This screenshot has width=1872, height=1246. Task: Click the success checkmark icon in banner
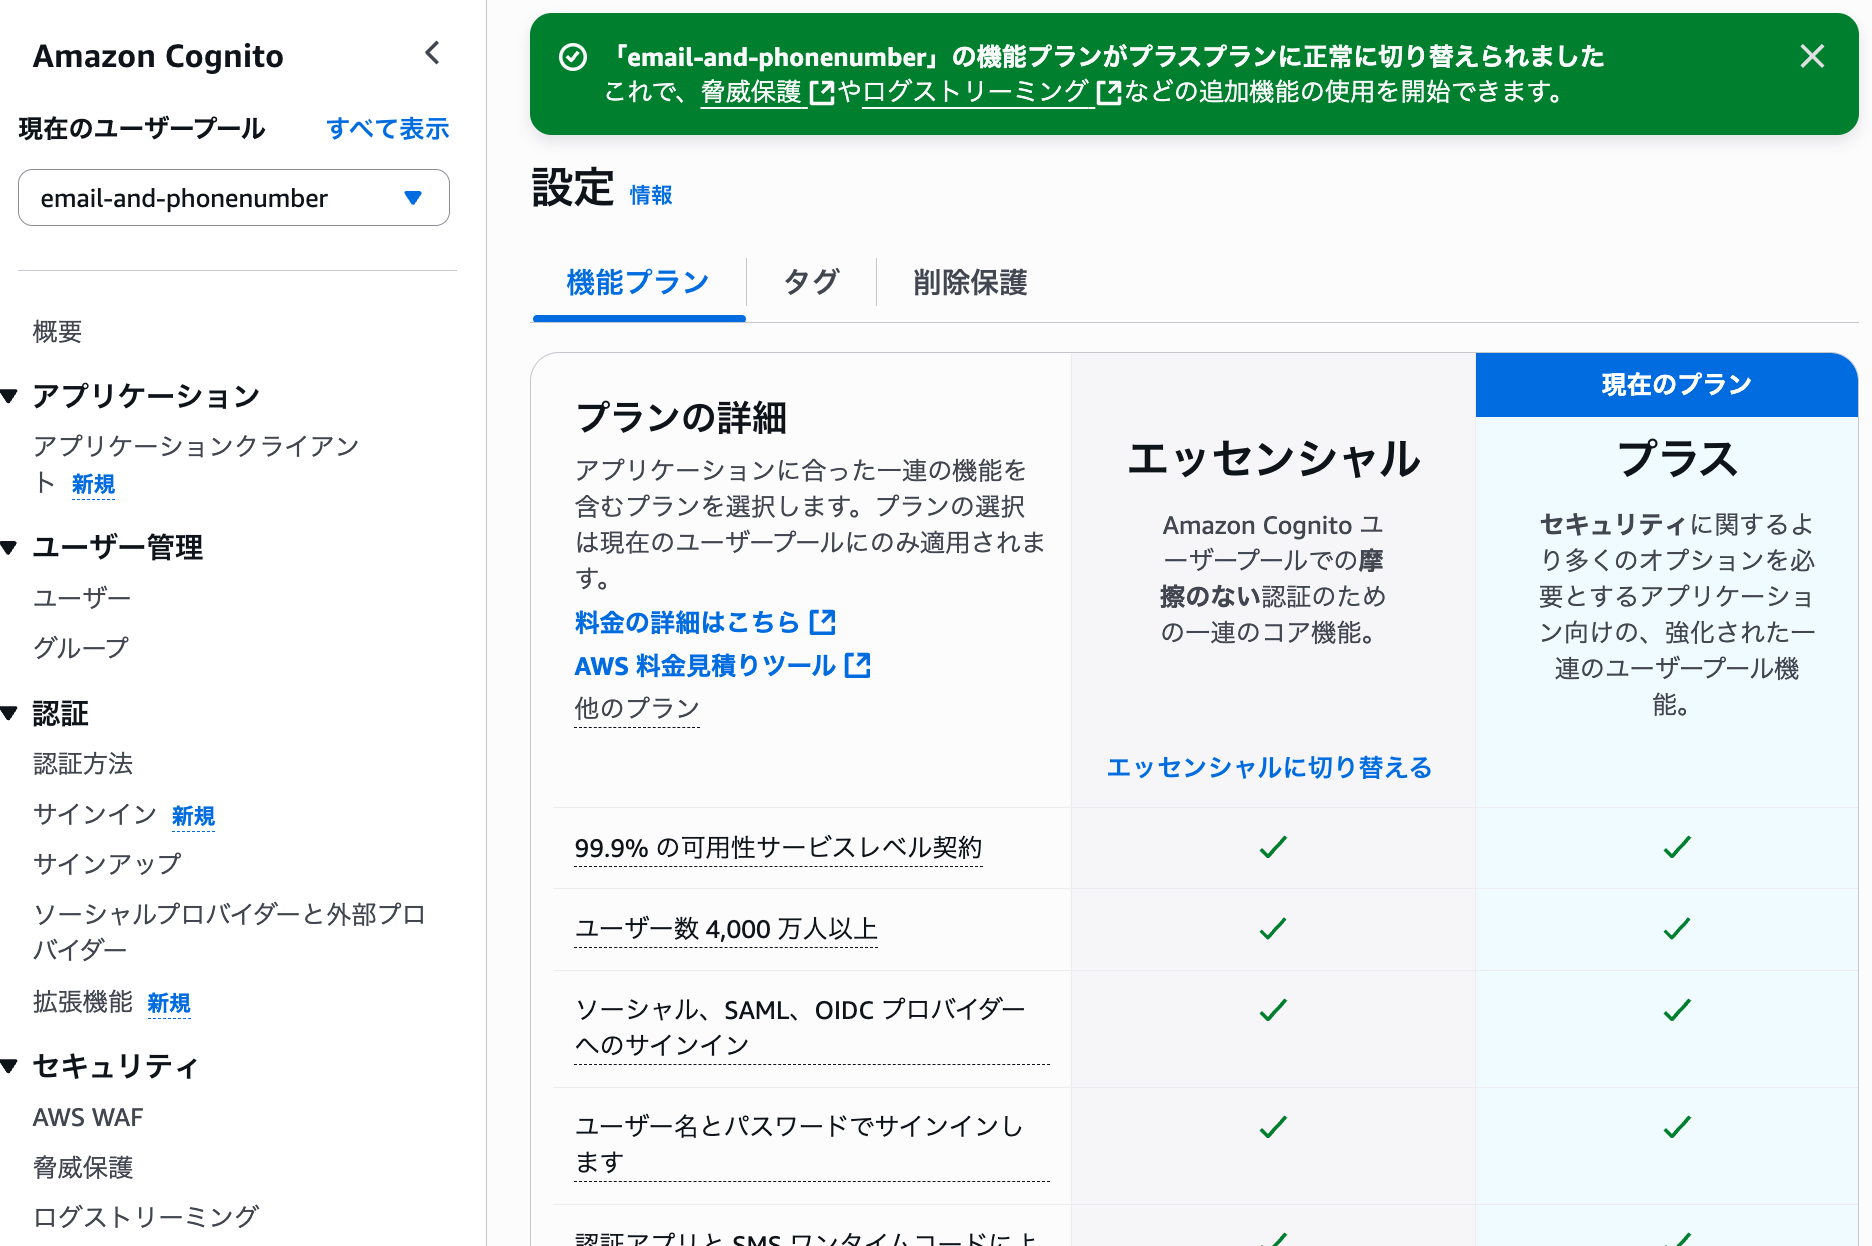573,57
